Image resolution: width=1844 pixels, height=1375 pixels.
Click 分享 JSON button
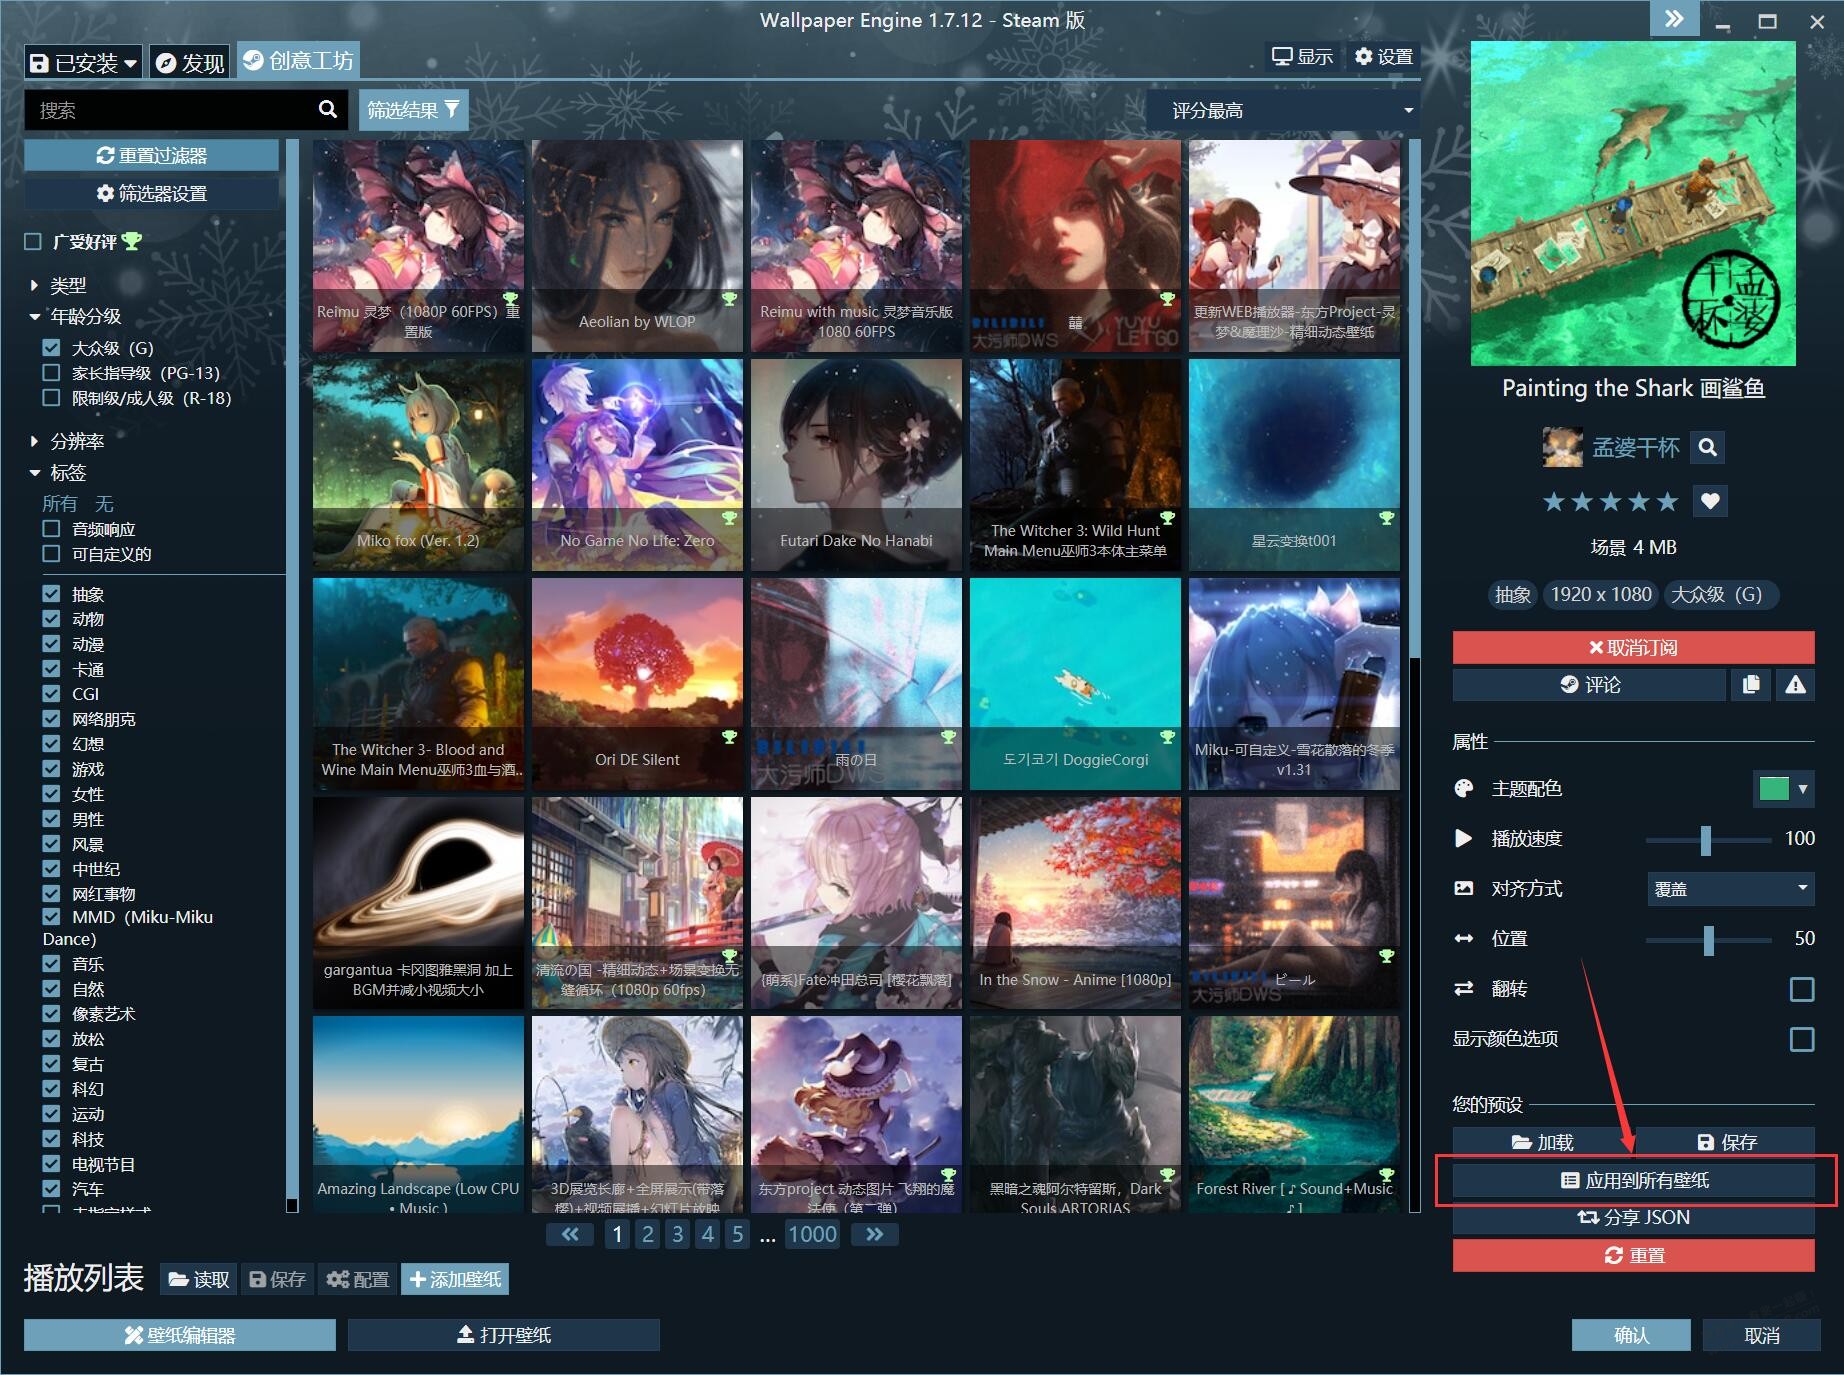(1633, 1217)
